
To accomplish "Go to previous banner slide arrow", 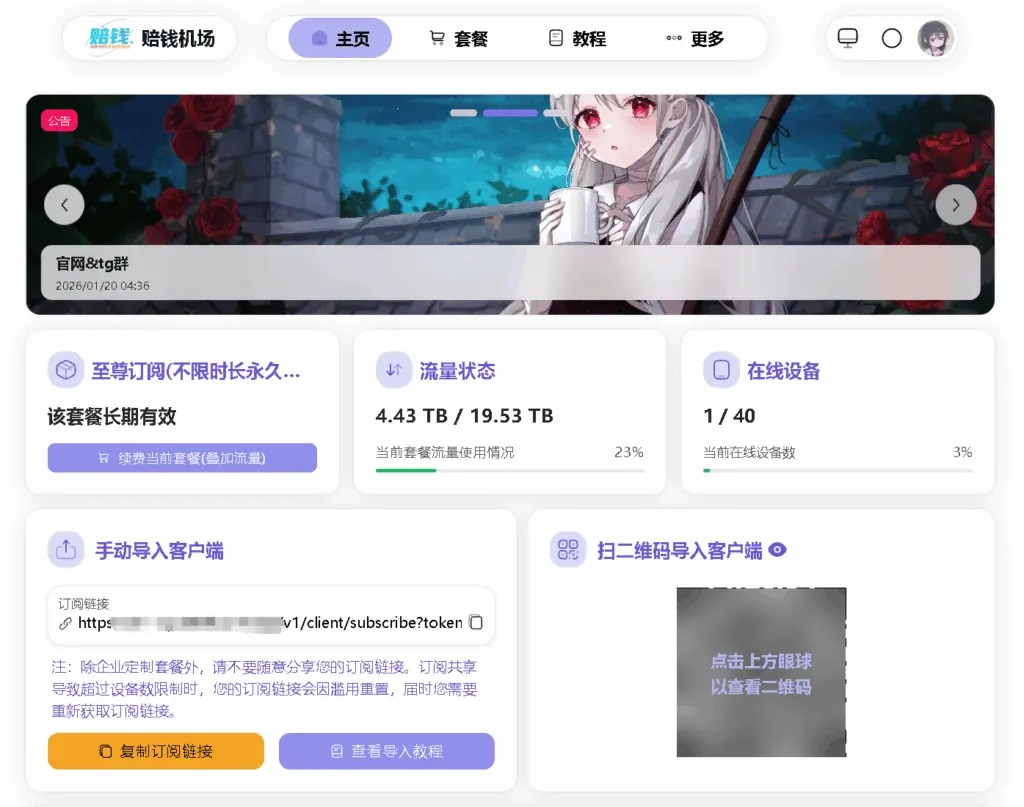I will (64, 205).
